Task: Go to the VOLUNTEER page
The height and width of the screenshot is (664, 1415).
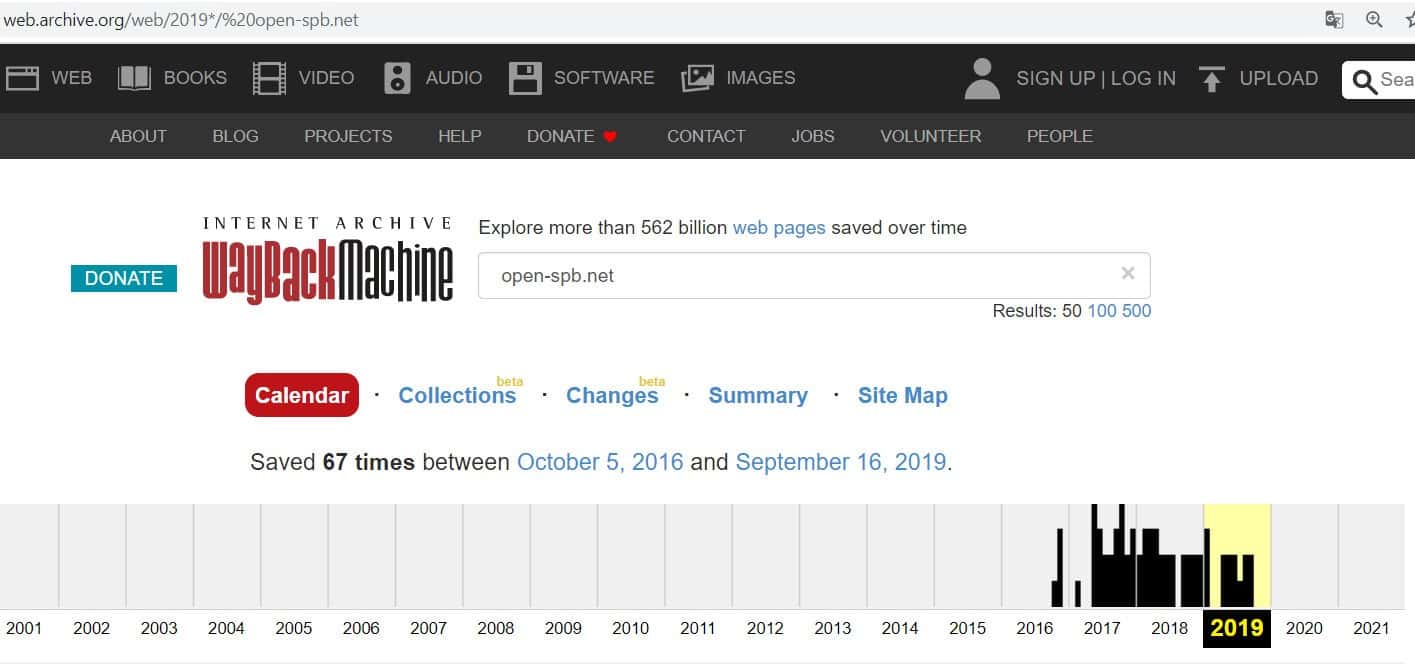Action: tap(931, 136)
